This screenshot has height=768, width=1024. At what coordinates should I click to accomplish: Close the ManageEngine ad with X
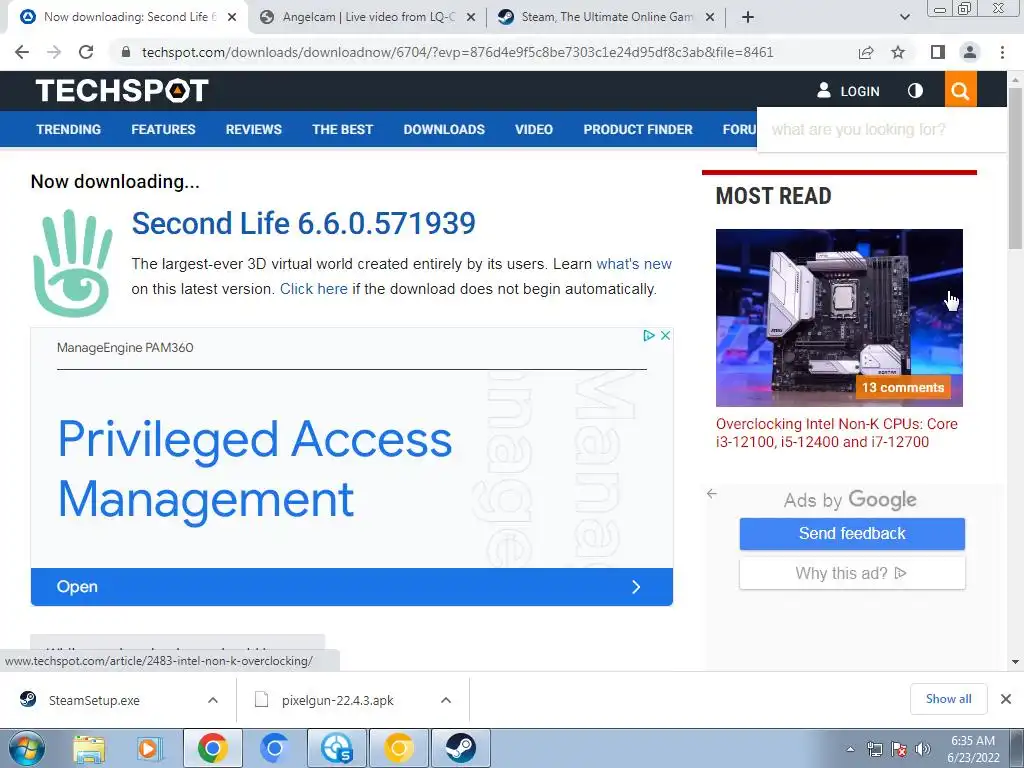point(665,335)
